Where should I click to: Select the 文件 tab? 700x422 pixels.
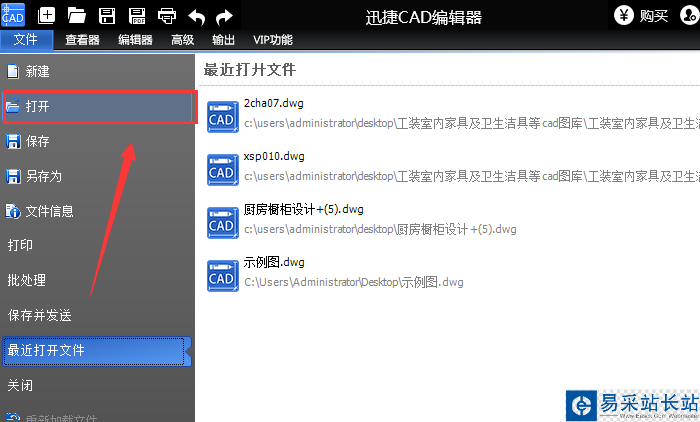pyautogui.click(x=26, y=39)
